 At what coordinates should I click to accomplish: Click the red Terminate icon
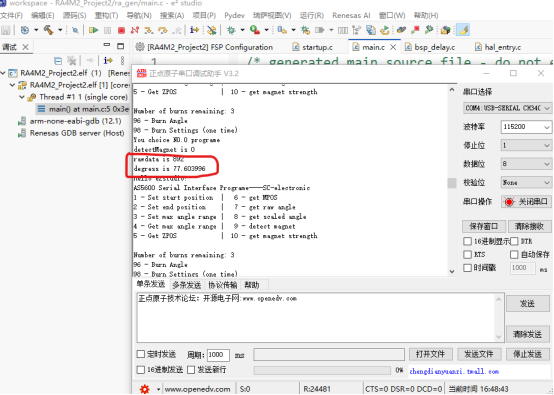pos(122,30)
